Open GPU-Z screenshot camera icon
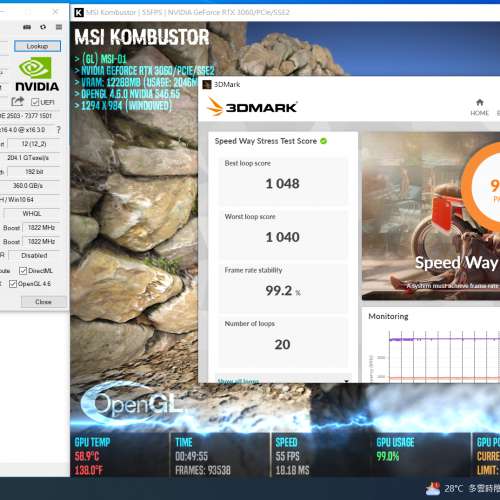 27,27
